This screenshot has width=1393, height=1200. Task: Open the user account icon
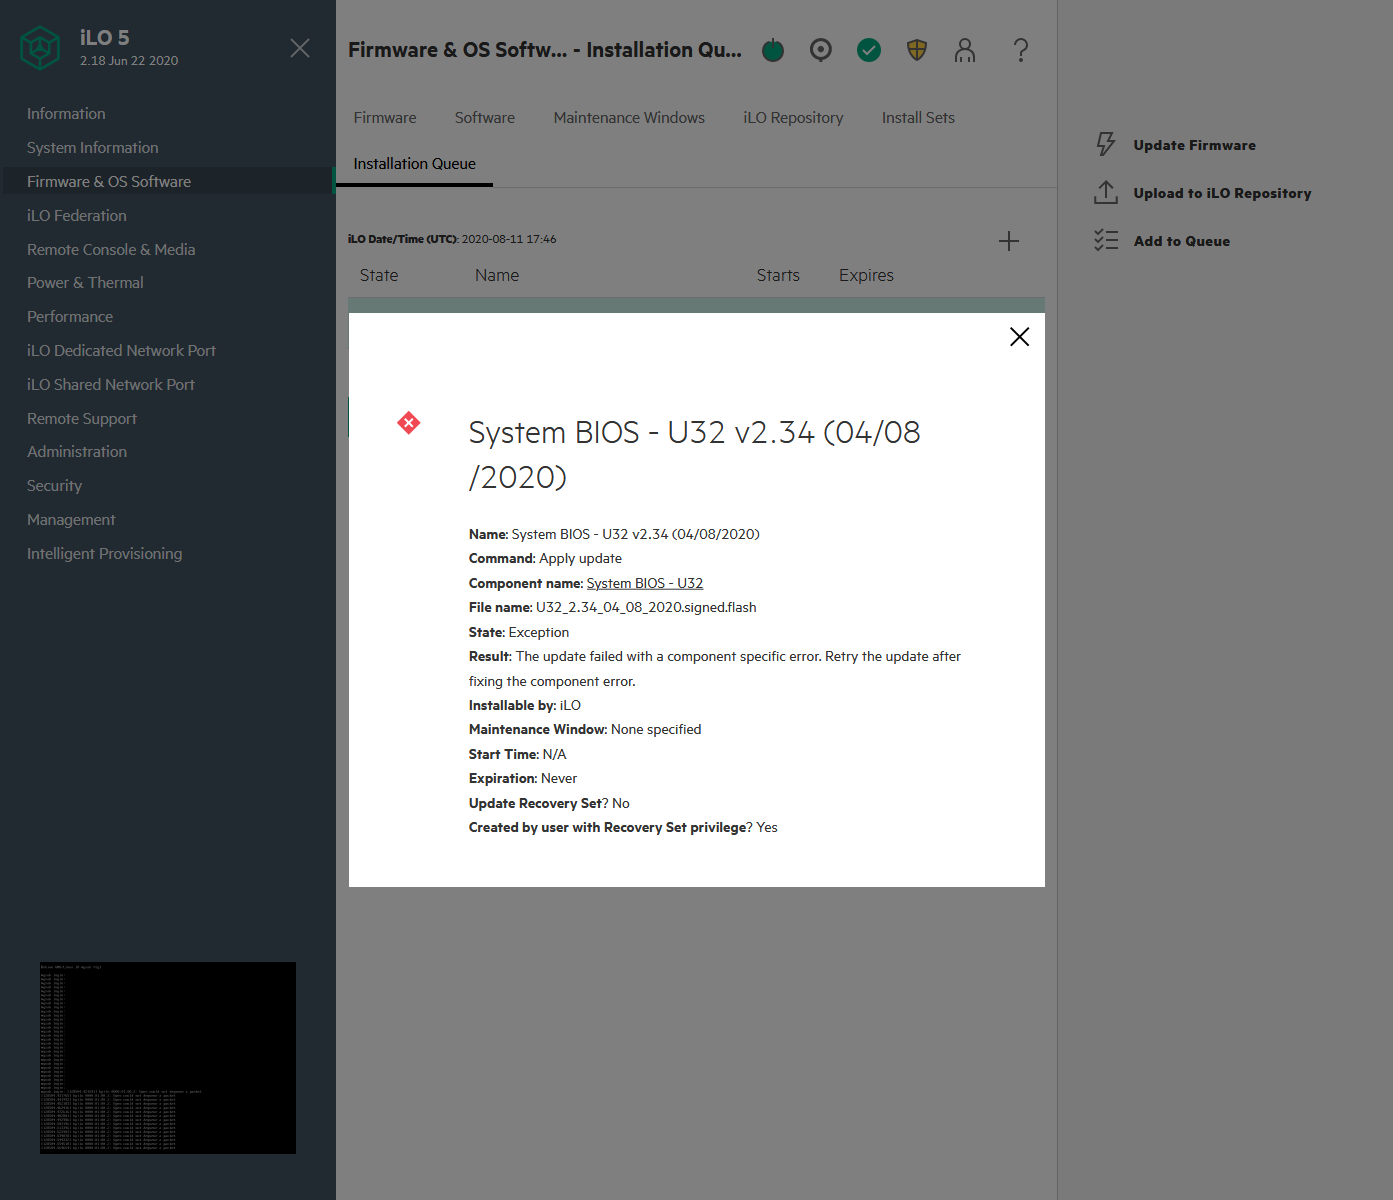(965, 50)
